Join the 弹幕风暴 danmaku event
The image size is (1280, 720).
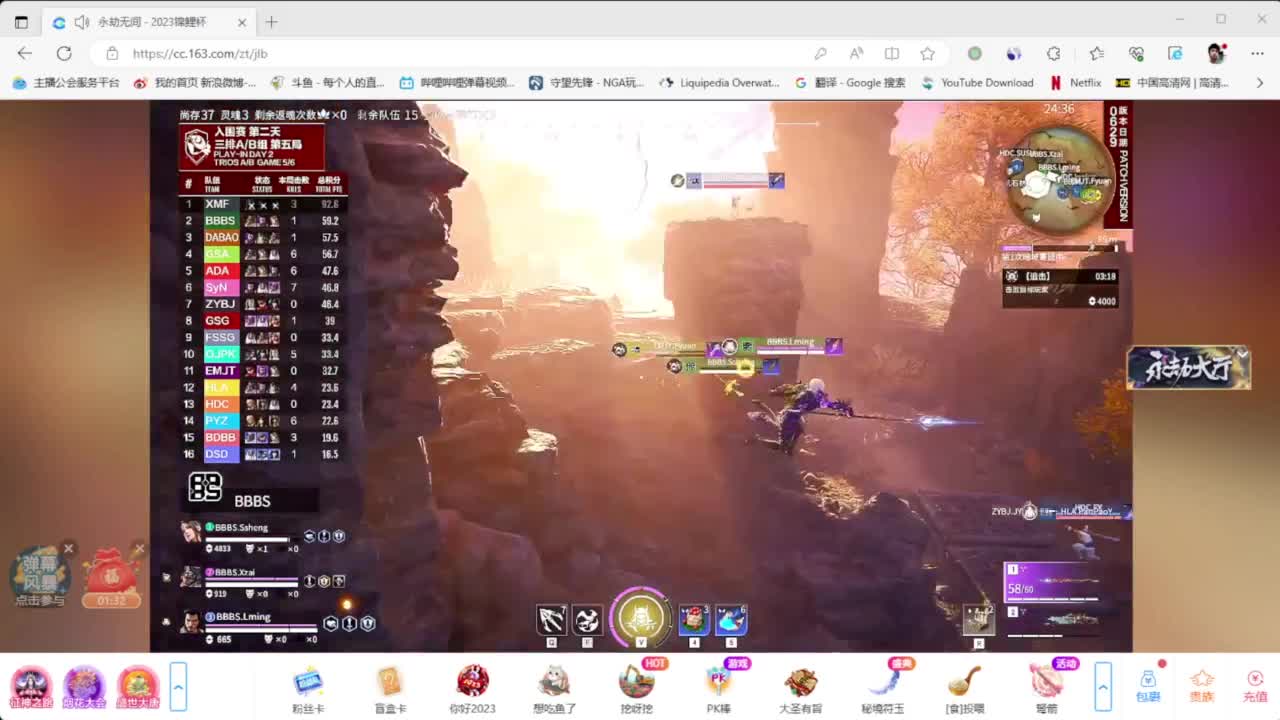40,578
